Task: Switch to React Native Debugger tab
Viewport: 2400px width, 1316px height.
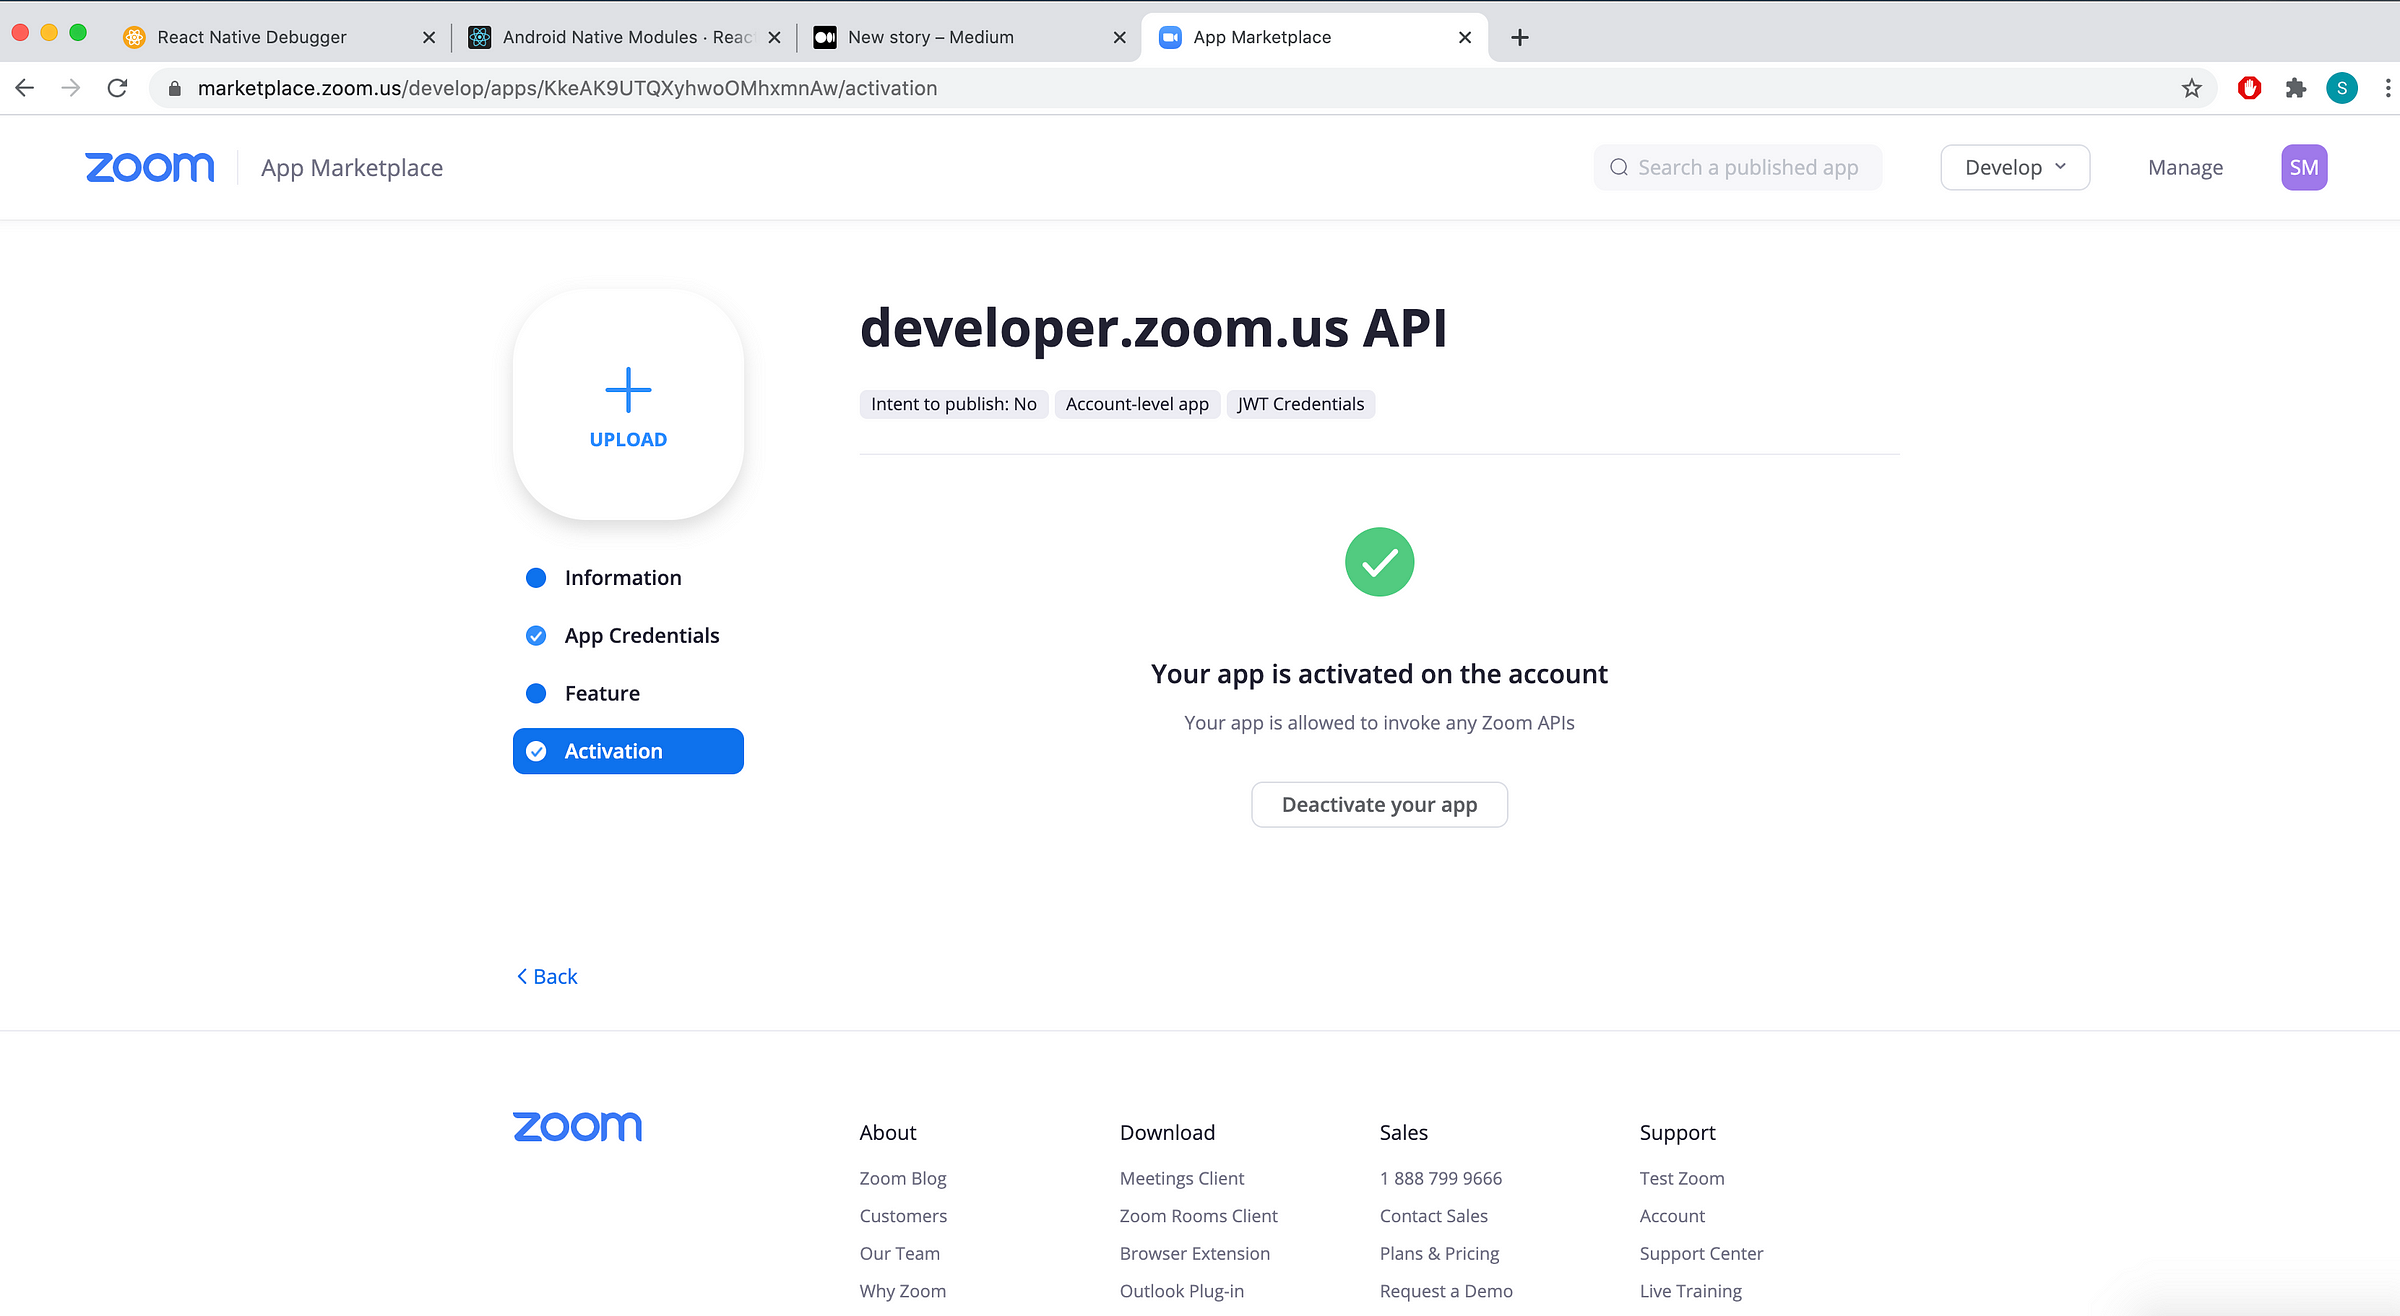Action: click(252, 37)
